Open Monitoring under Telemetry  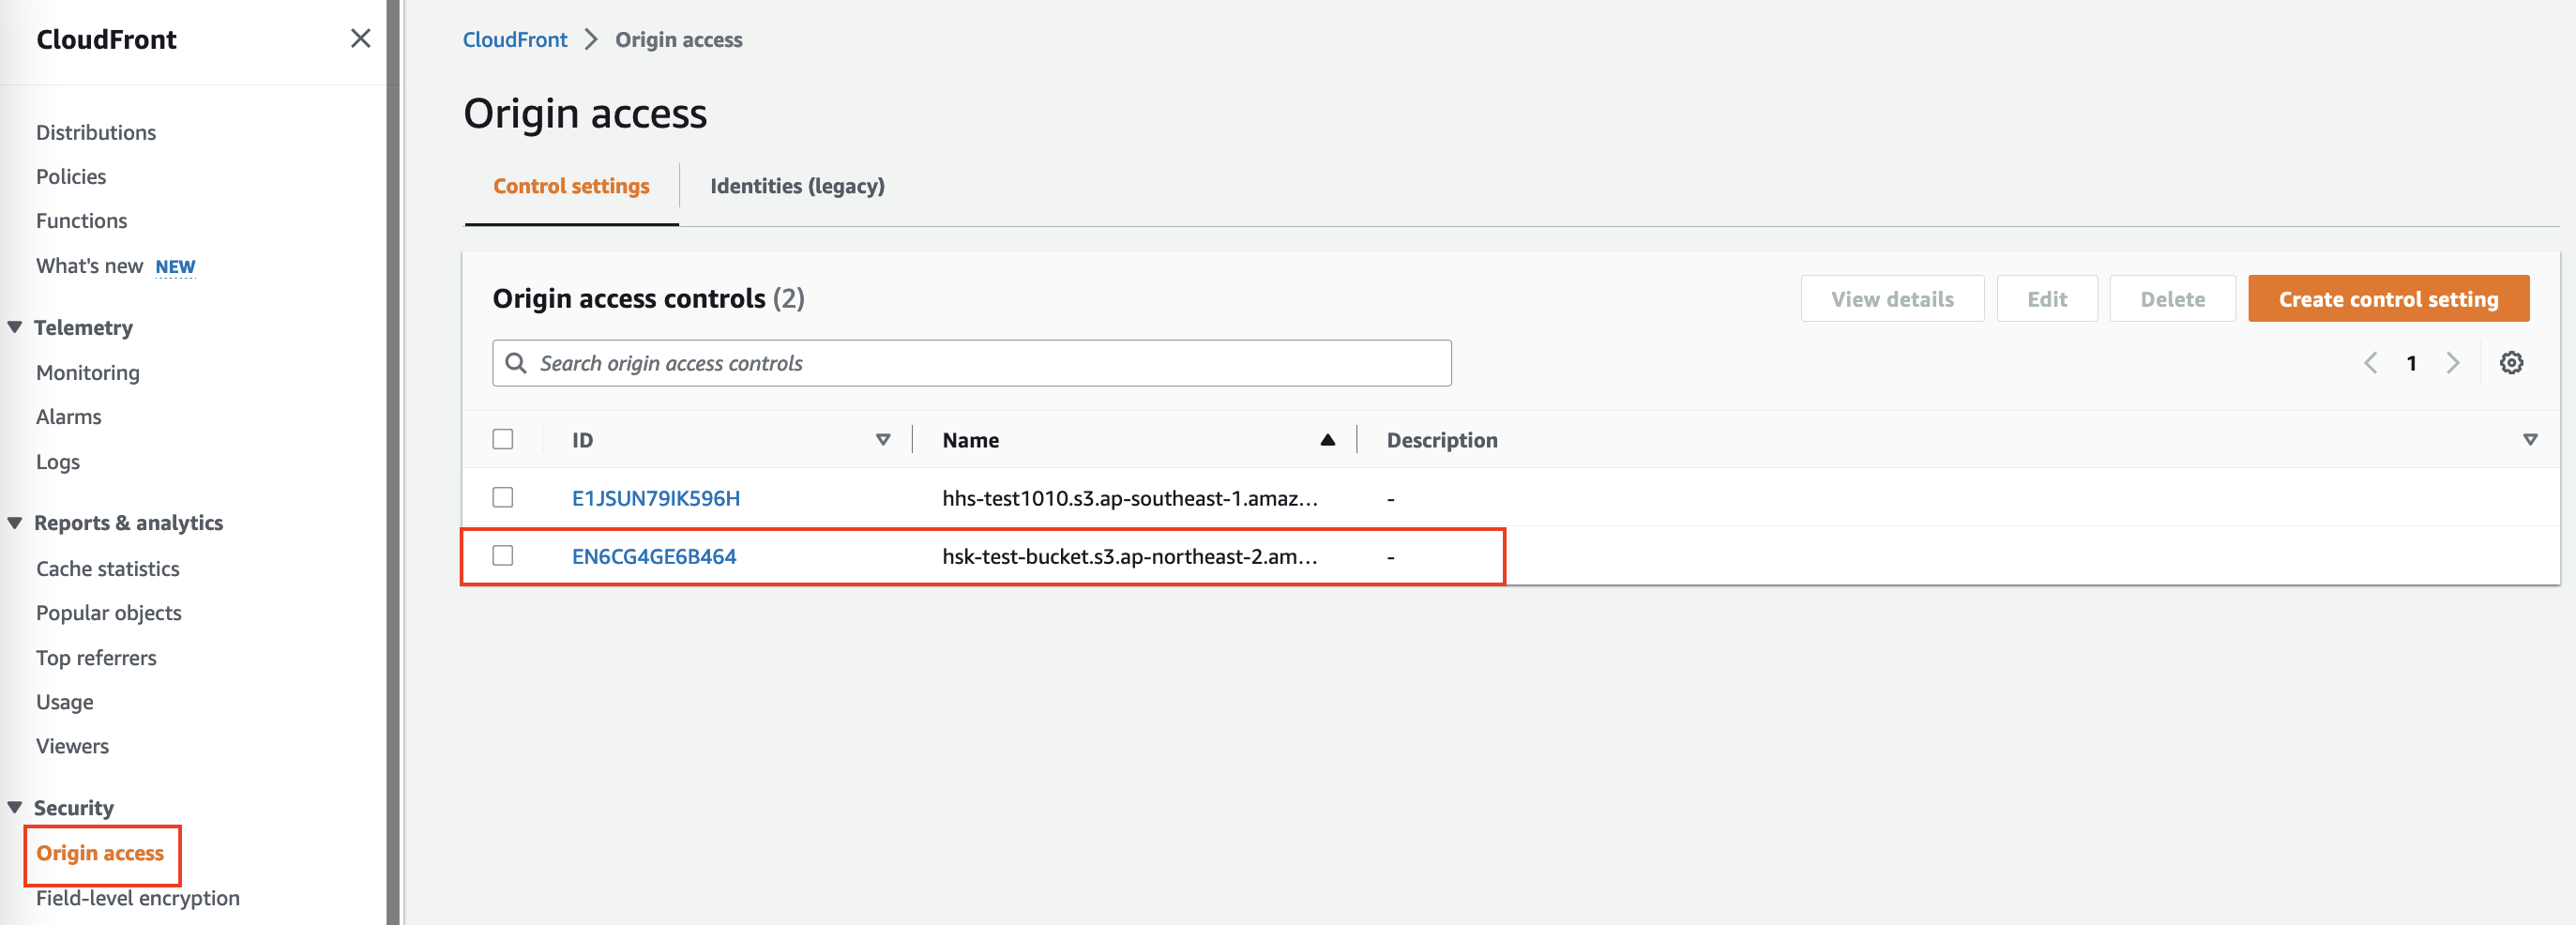[x=88, y=372]
